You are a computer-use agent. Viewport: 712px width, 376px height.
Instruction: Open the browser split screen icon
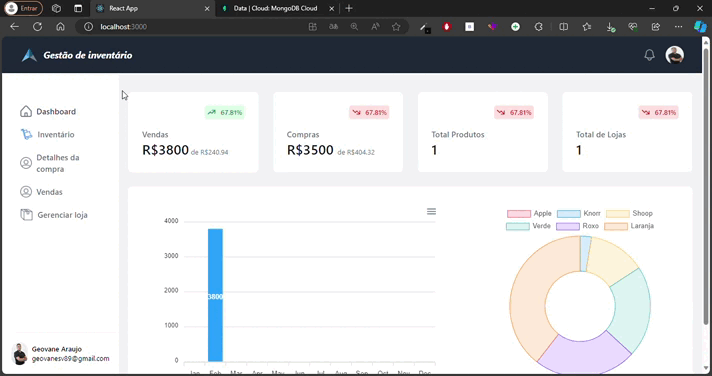click(x=564, y=27)
